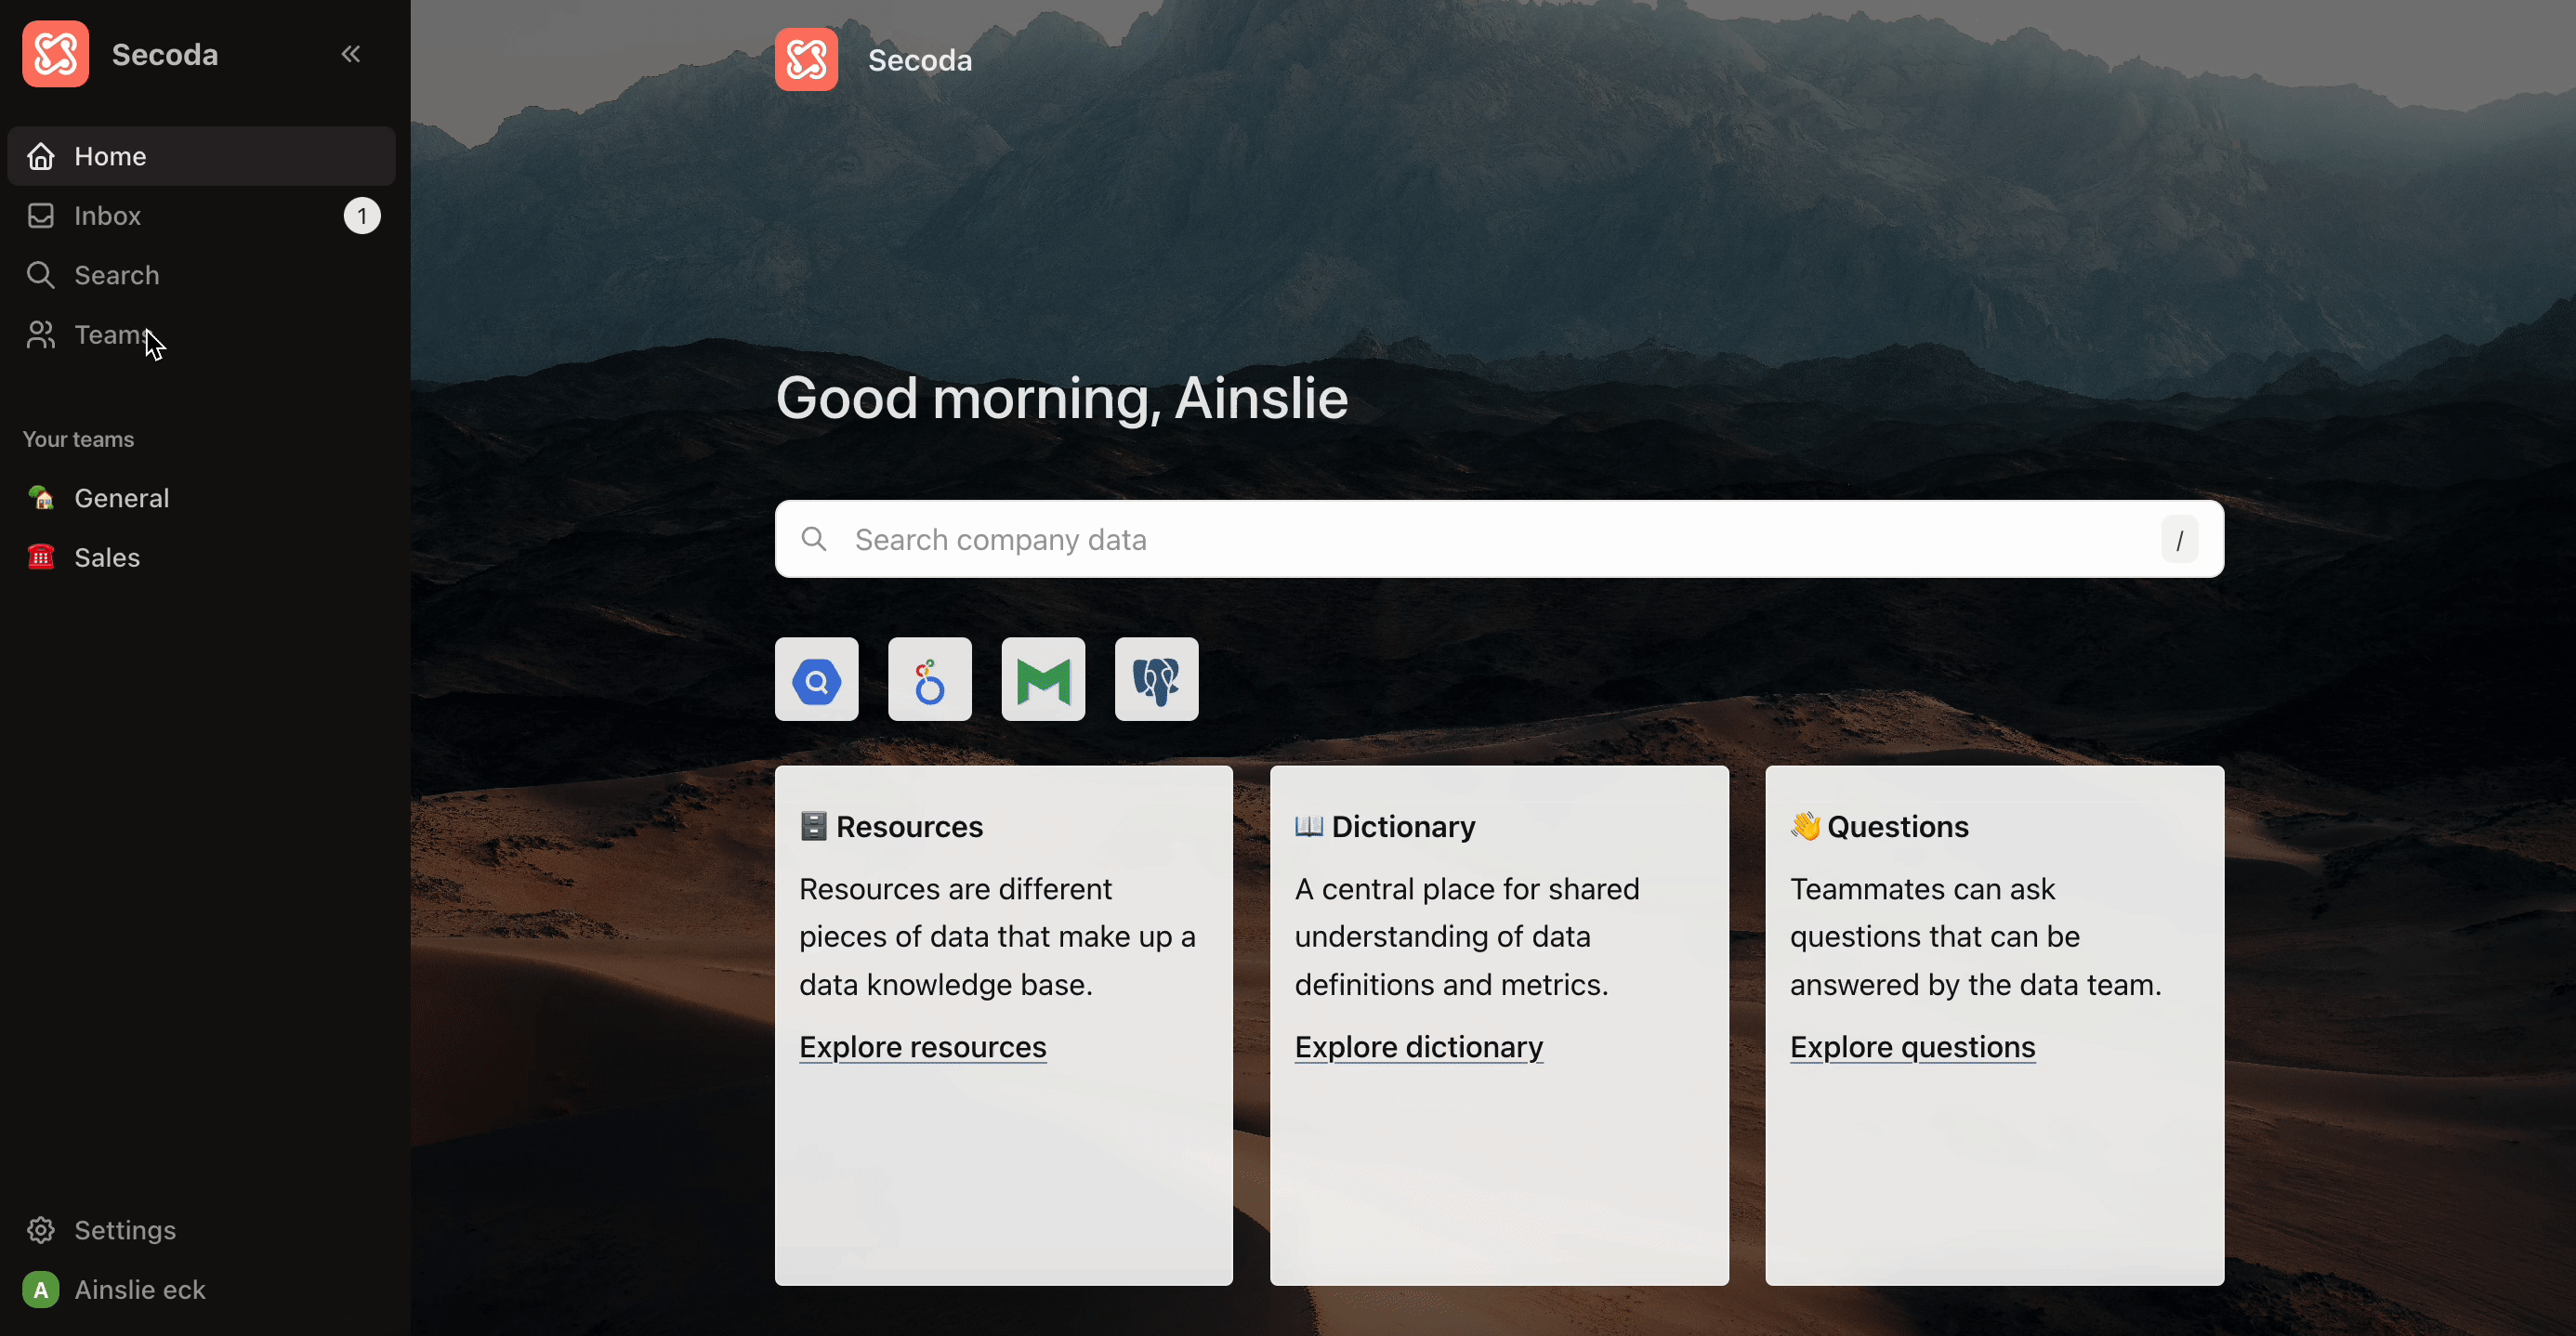
Task: Collapse the sidebar with the double-chevron icon
Action: click(x=350, y=54)
